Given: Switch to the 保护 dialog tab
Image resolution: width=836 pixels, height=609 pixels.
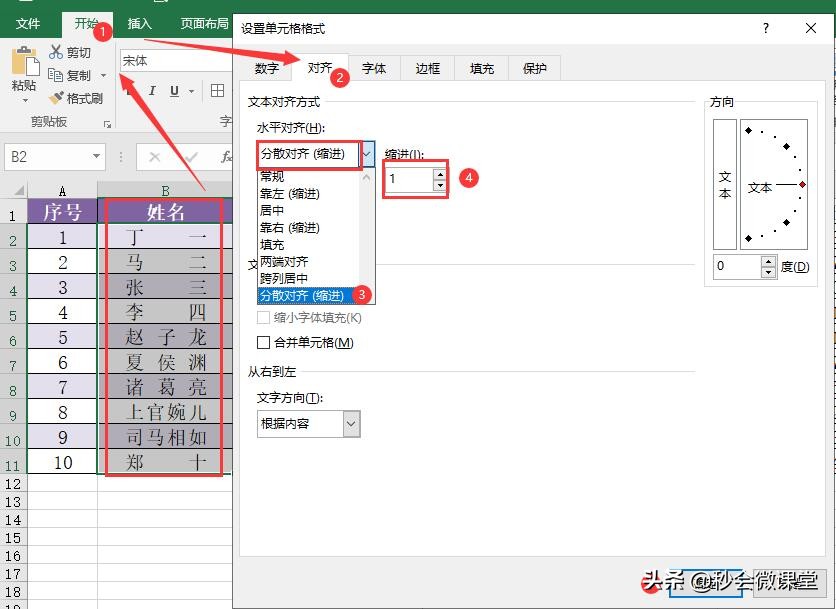Looking at the screenshot, I should click(535, 68).
